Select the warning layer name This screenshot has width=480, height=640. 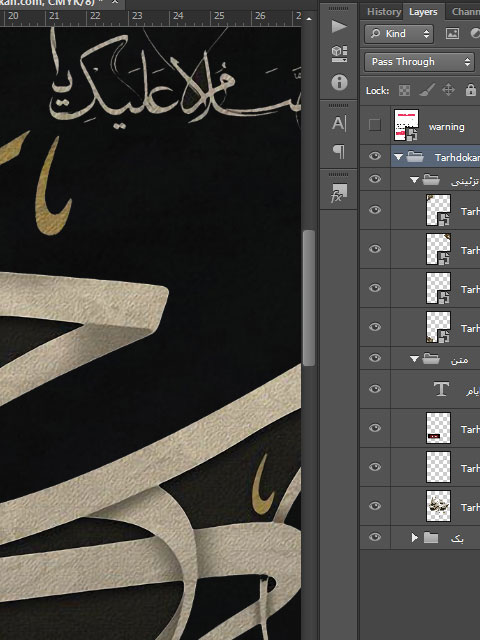[446, 127]
